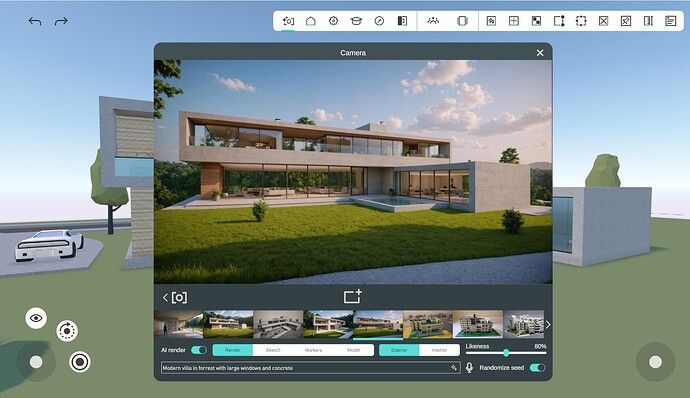Select the four-pane grid square icon
The height and width of the screenshot is (398, 690).
pos(514,21)
